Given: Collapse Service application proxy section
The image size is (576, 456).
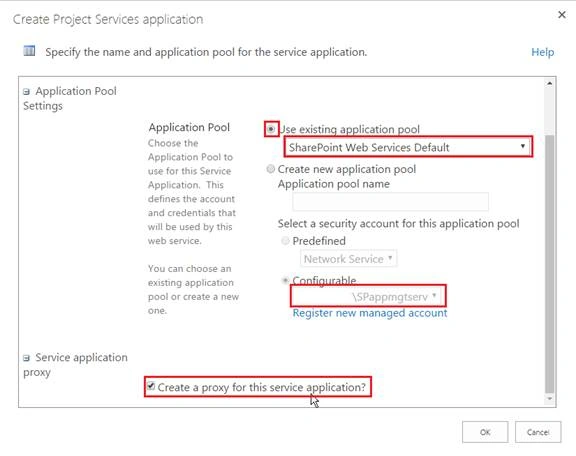Looking at the screenshot, I should pos(26,358).
